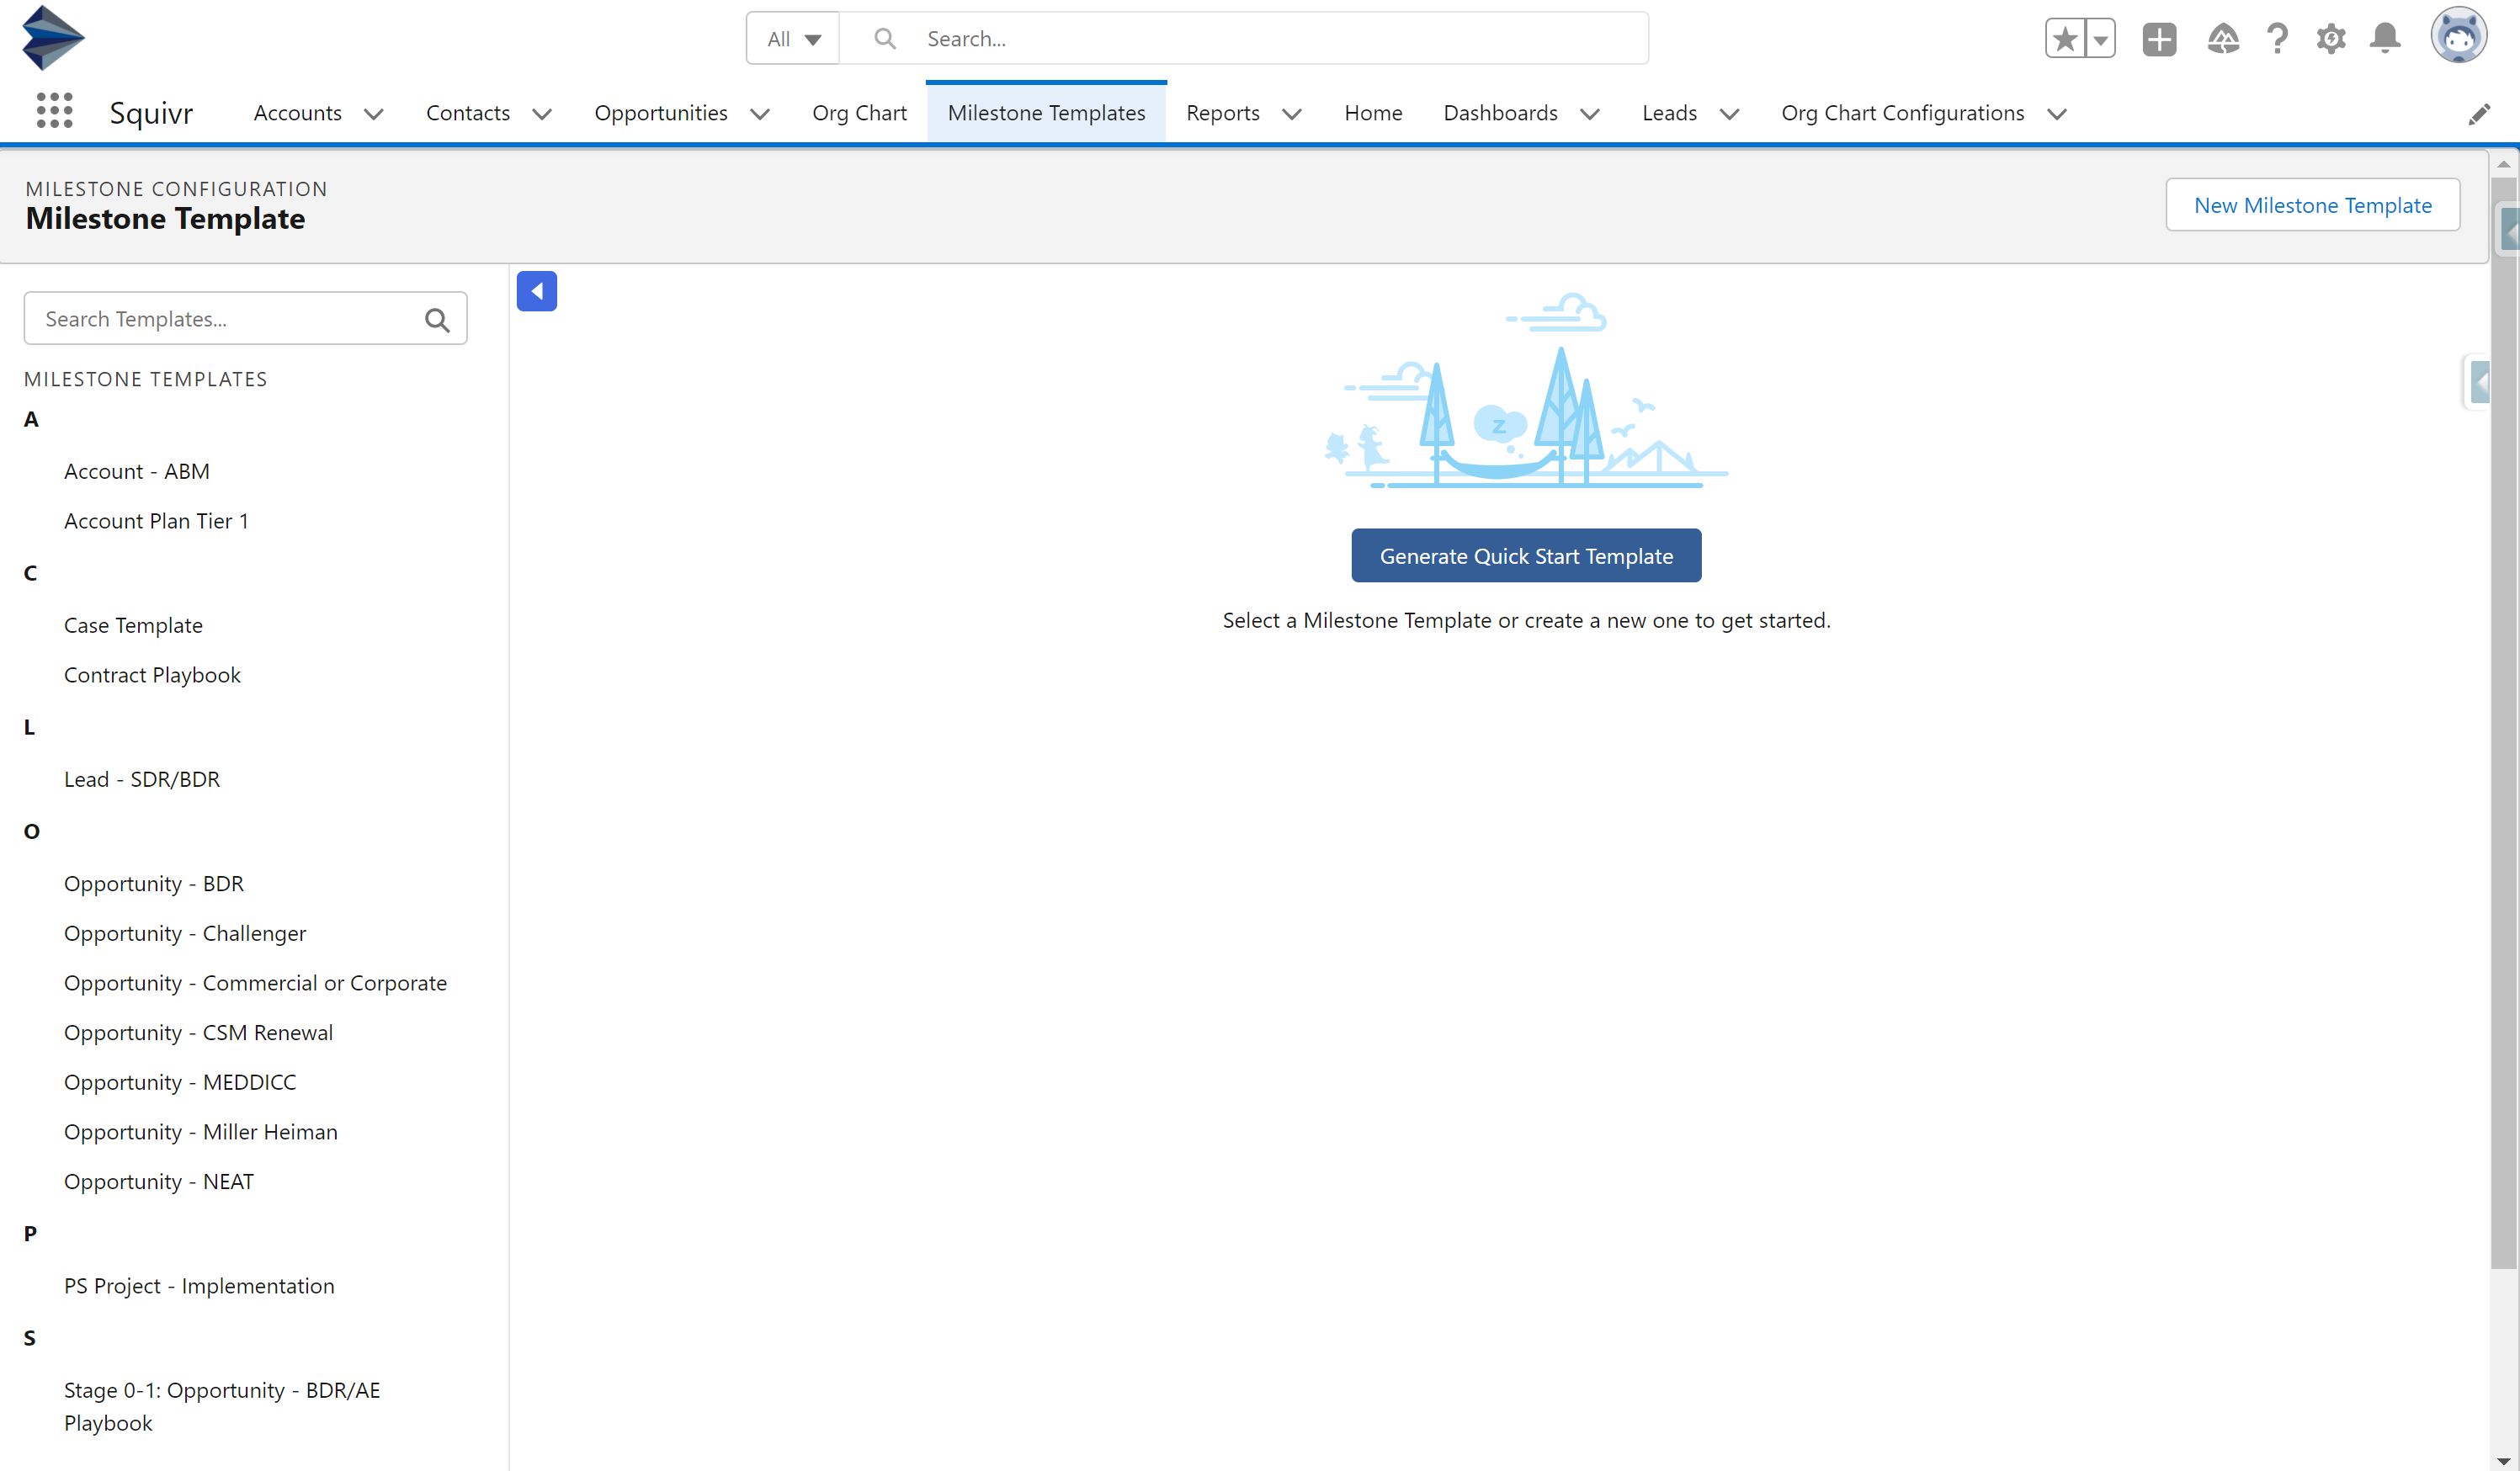2520x1471 pixels.
Task: Select the Opportunity - MEDDICC template
Action: point(180,1082)
